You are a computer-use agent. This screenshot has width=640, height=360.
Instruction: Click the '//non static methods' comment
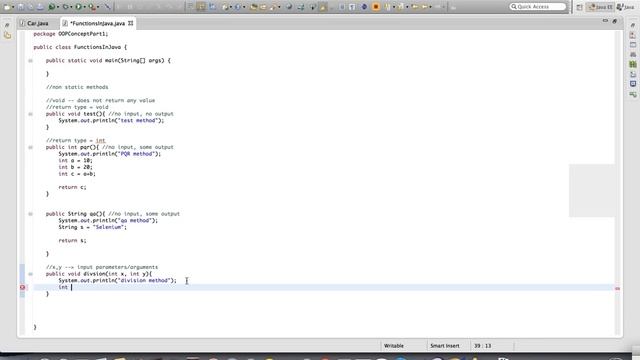coord(77,87)
